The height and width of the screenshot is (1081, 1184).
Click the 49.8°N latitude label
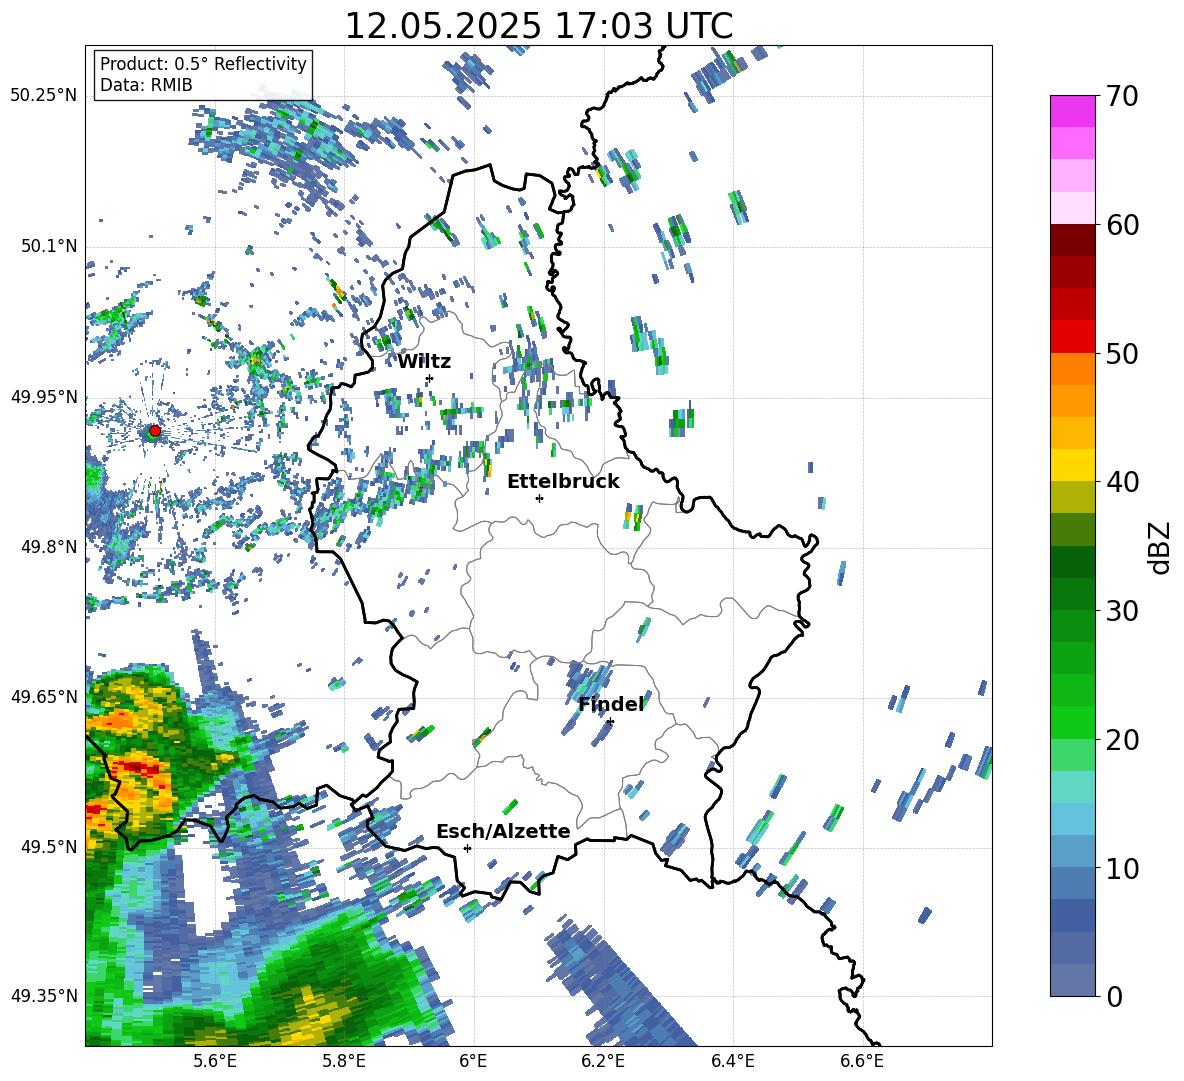[49, 547]
